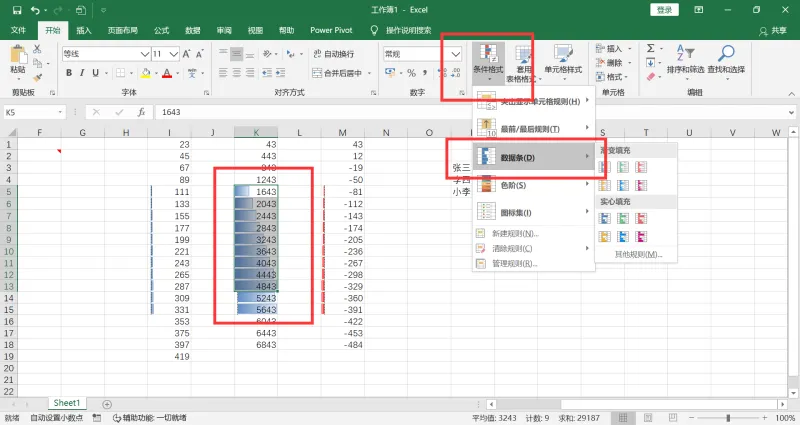Click the Clear eraser icon

coord(651,77)
